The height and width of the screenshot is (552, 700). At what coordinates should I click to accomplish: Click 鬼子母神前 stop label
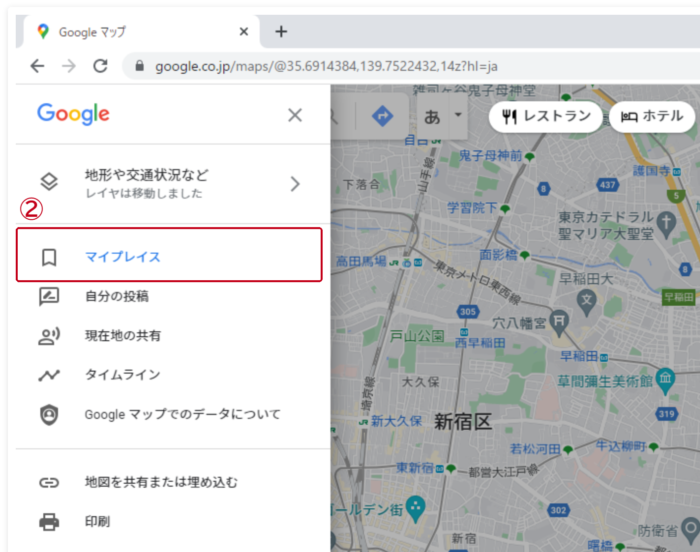click(491, 156)
